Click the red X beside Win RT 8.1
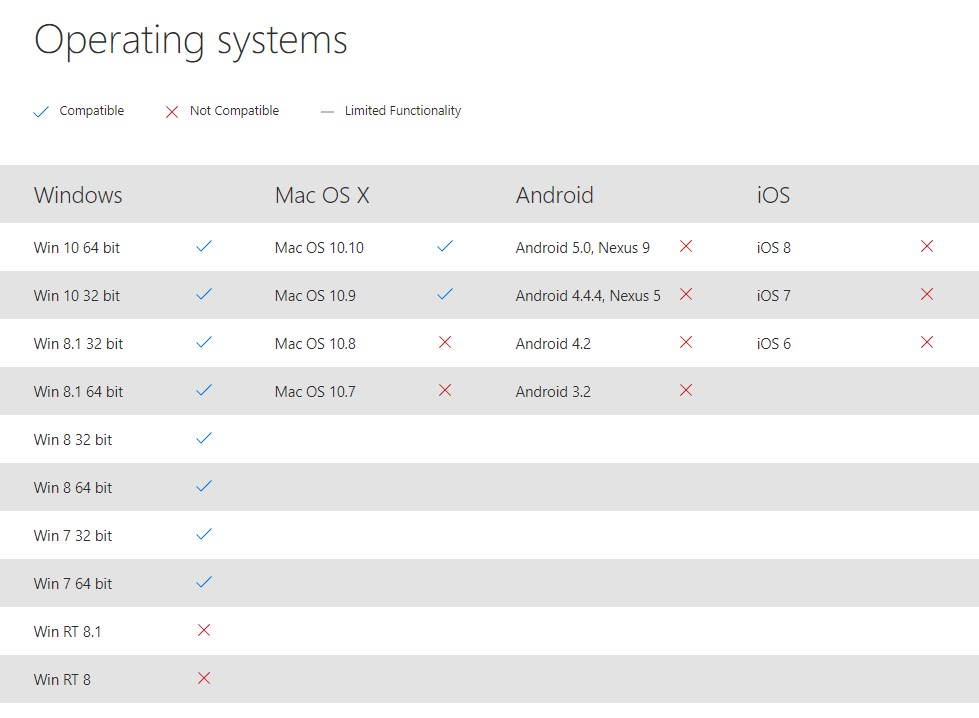 [204, 630]
